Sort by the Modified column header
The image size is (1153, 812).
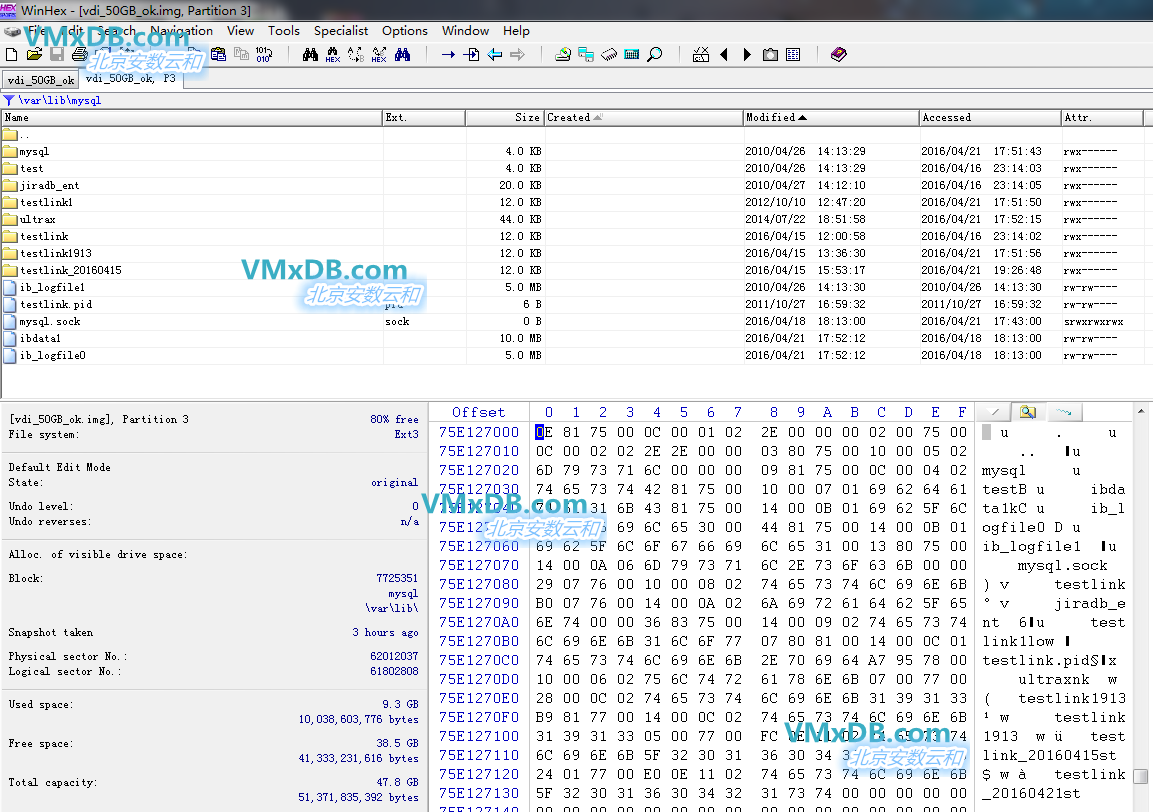point(831,118)
